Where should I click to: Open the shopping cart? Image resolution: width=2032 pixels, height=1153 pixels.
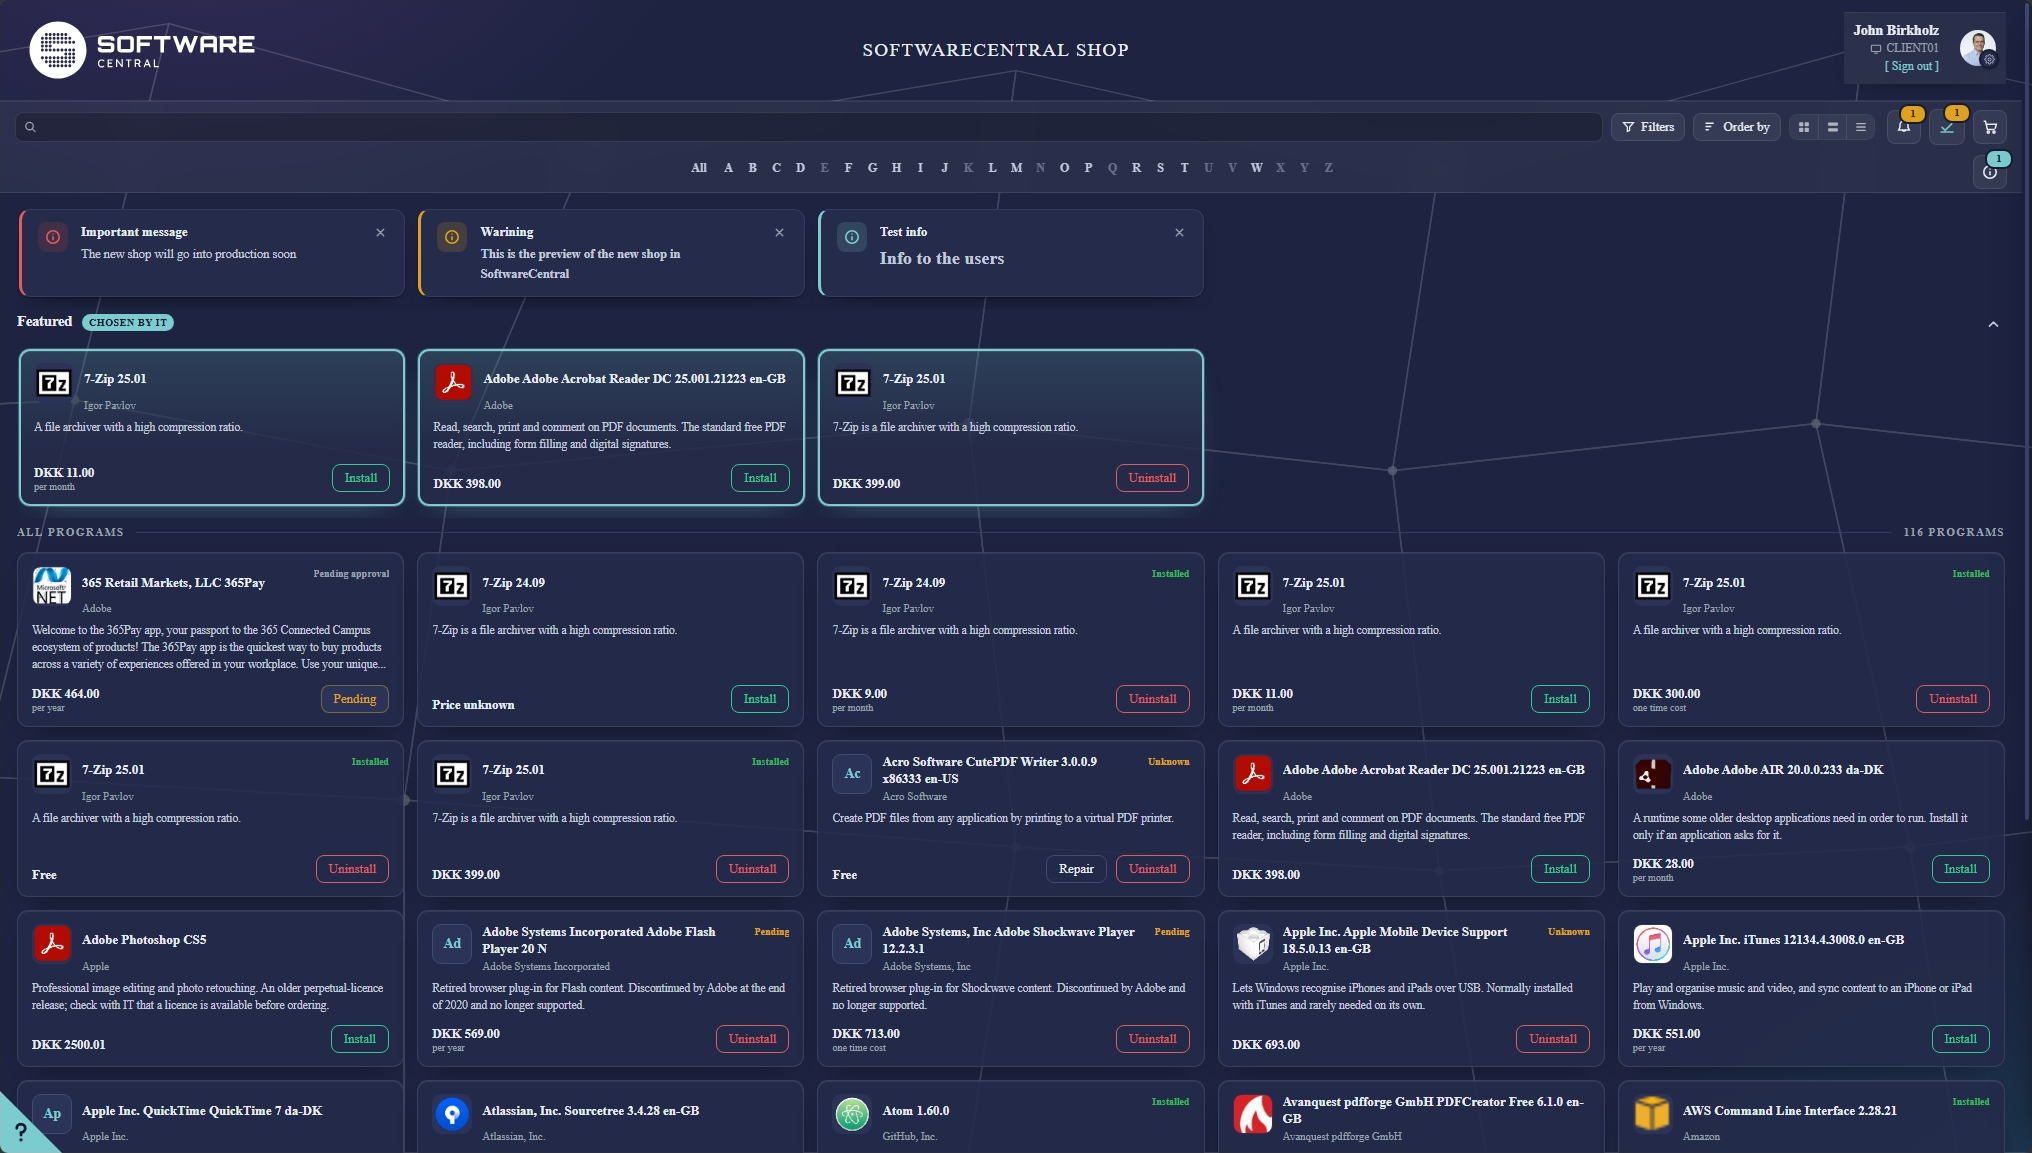click(1990, 127)
